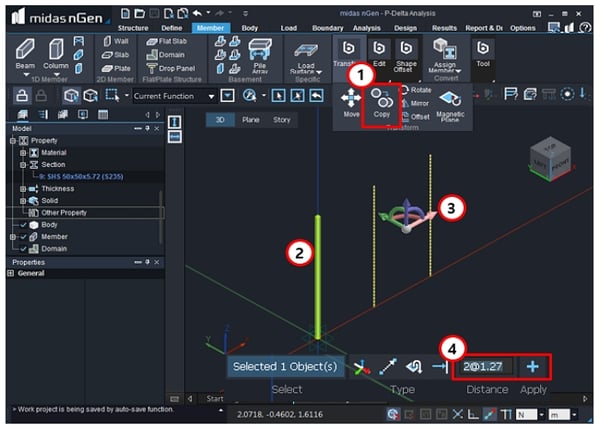Toggle visibility checkmark for Body
The image size is (600, 428).
[23, 225]
